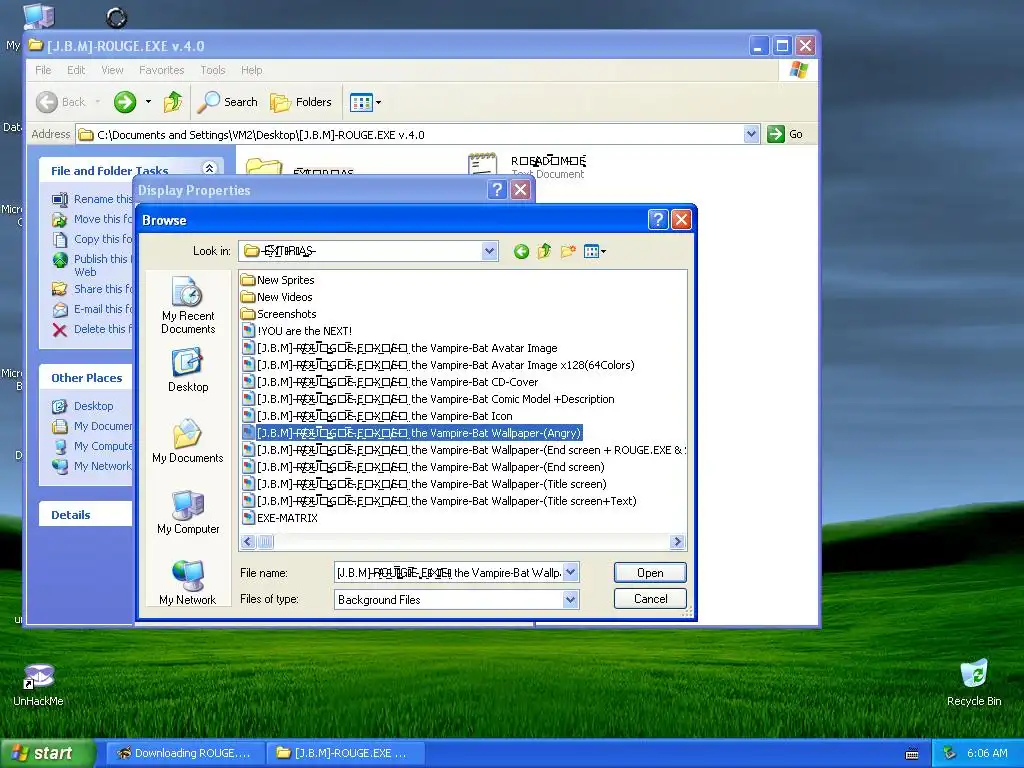Go back with the Browse dialog's green arrow
Image resolution: width=1024 pixels, height=768 pixels.
521,251
